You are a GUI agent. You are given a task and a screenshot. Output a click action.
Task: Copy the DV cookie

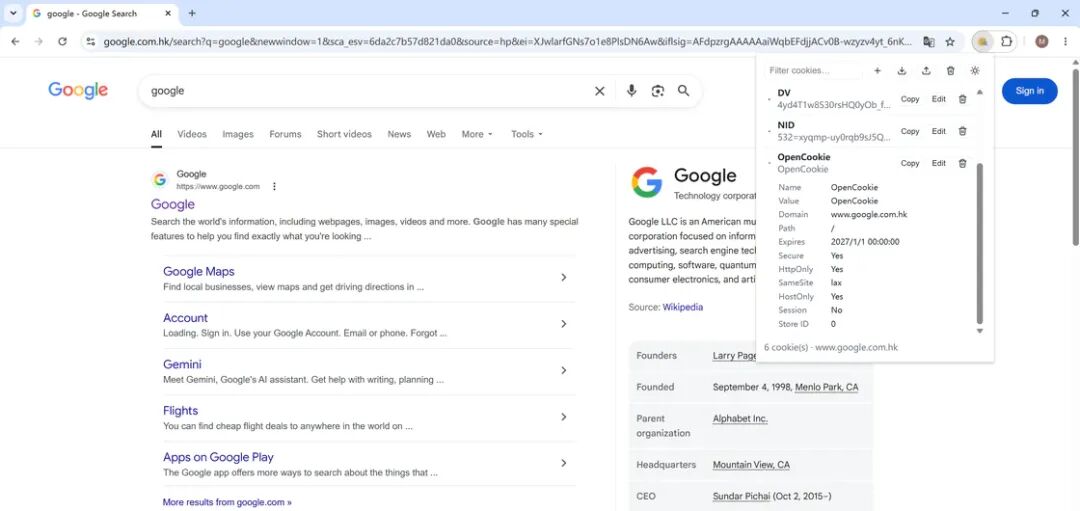910,99
